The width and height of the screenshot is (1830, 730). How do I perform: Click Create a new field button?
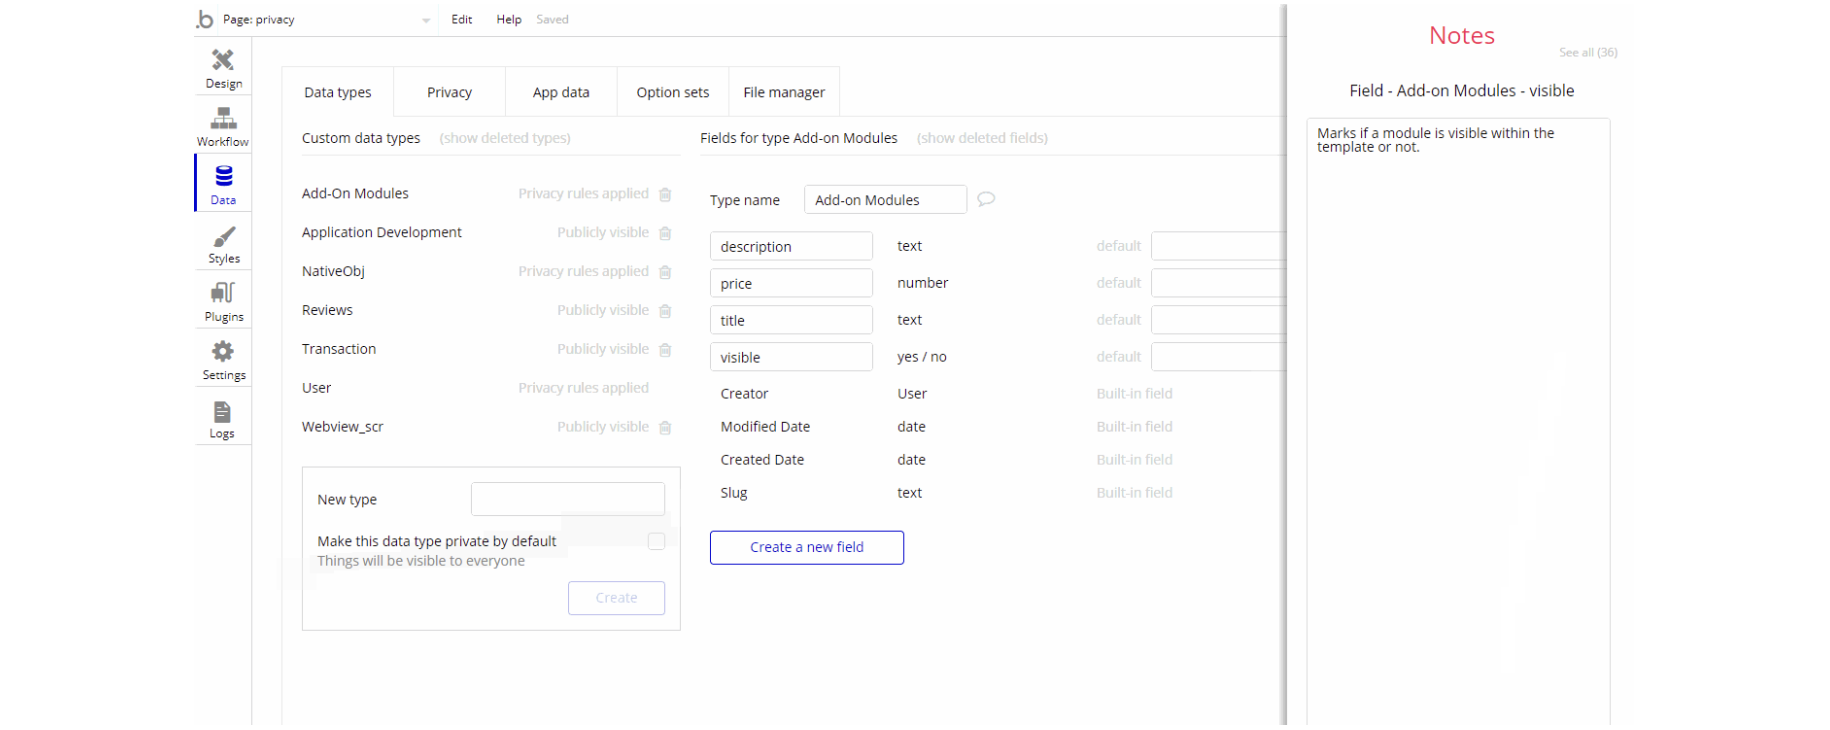pyautogui.click(x=806, y=547)
